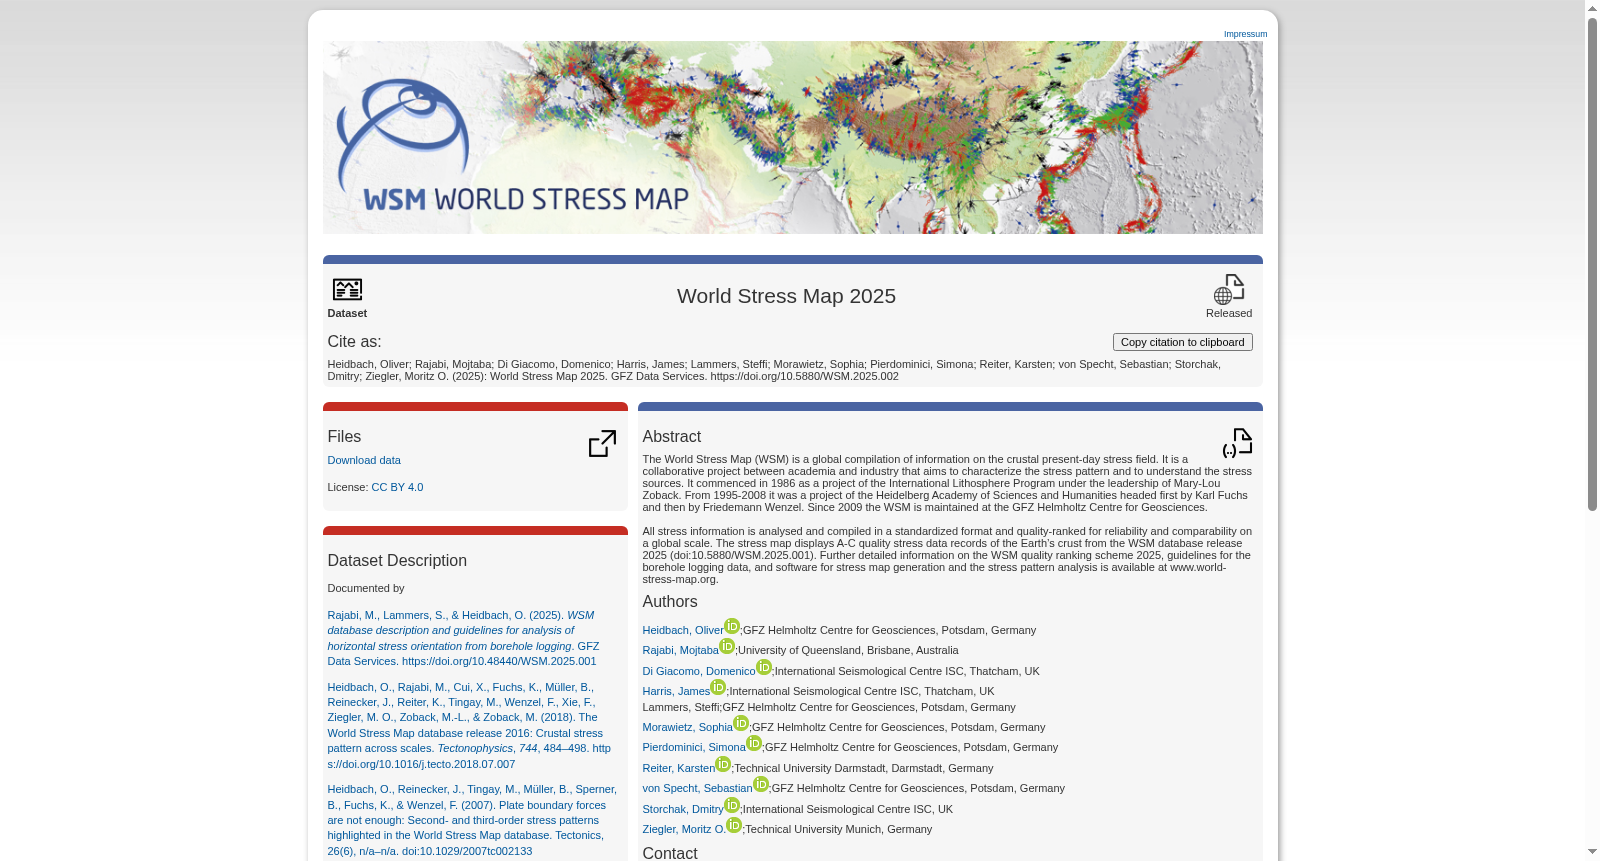Click the 'Abstract' heading
1600x861 pixels.
point(672,437)
